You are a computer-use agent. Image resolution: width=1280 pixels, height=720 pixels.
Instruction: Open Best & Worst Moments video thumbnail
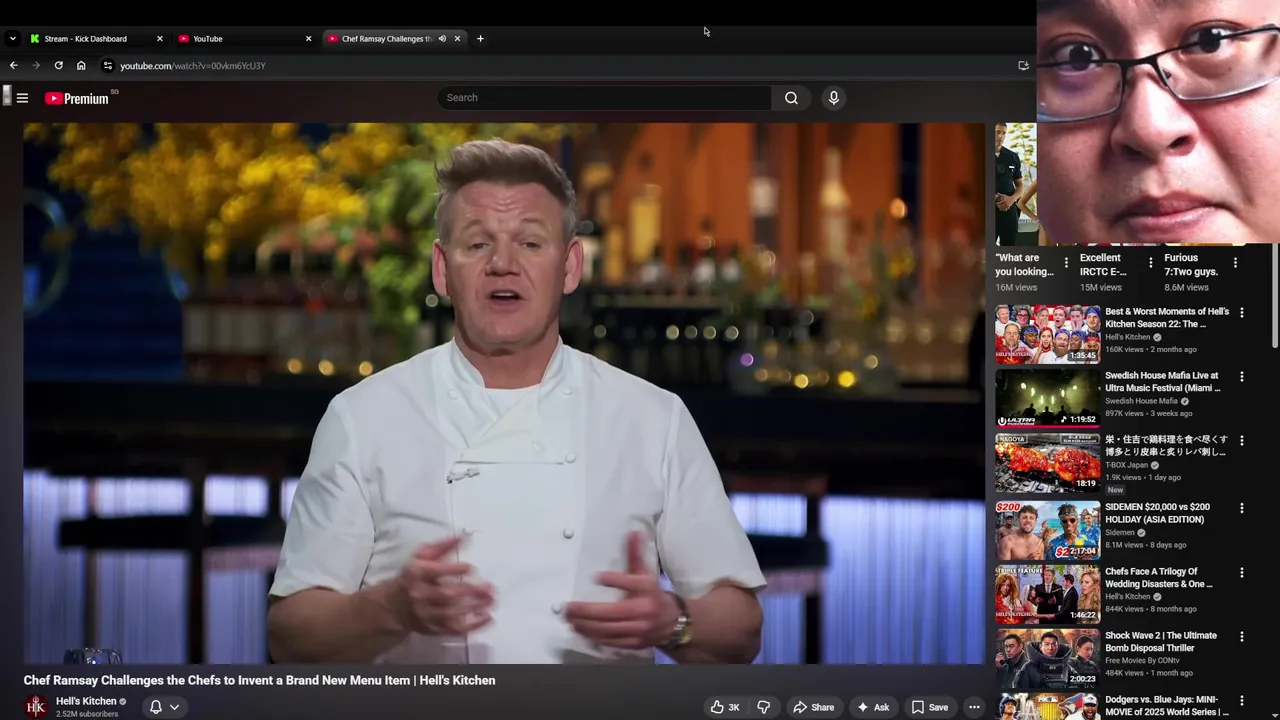click(x=1047, y=334)
